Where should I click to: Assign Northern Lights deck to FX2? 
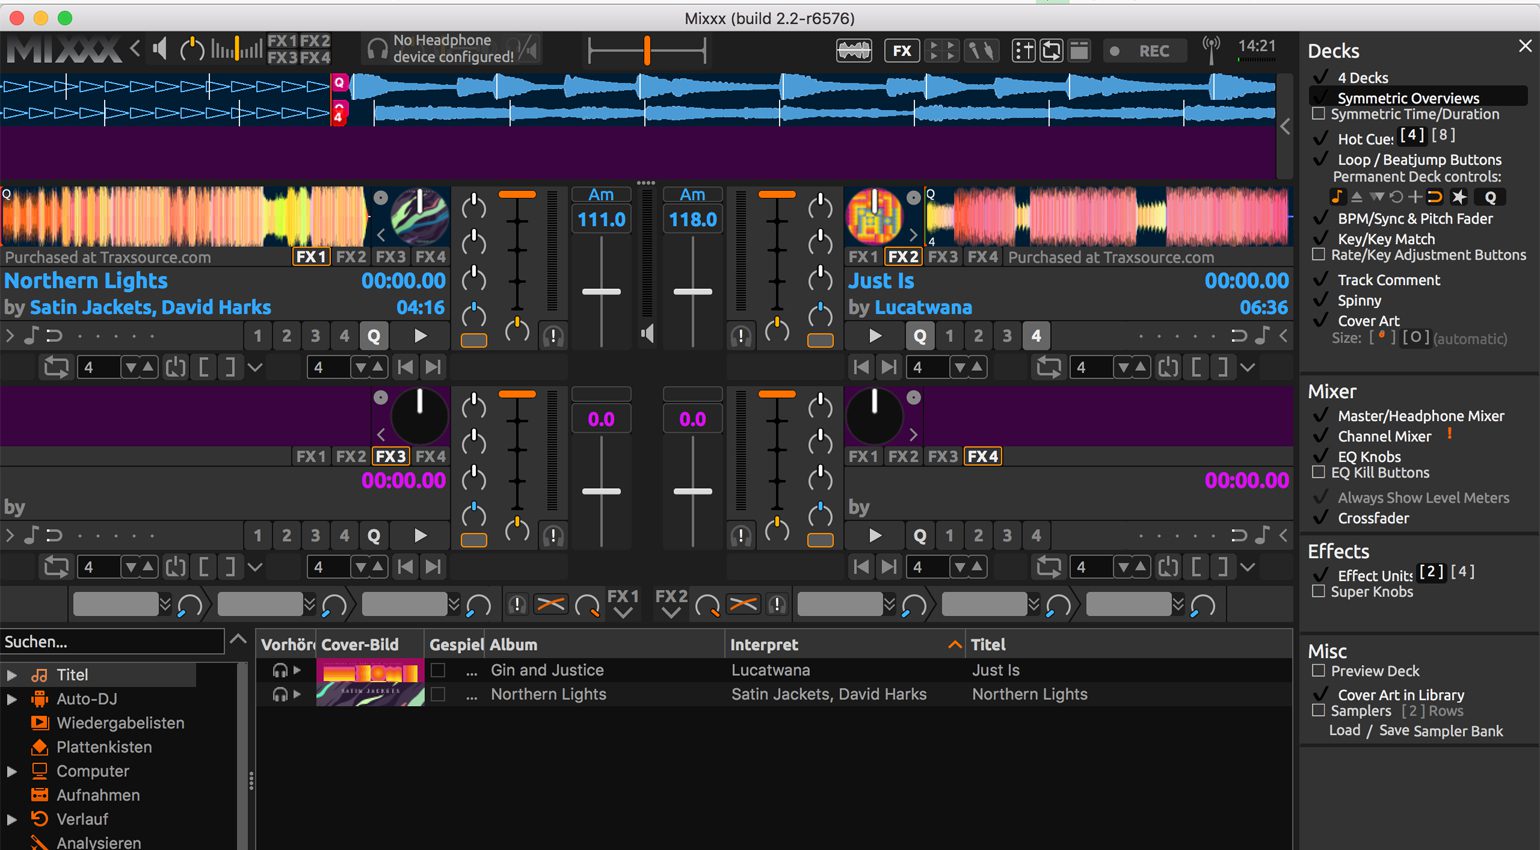pos(351,256)
